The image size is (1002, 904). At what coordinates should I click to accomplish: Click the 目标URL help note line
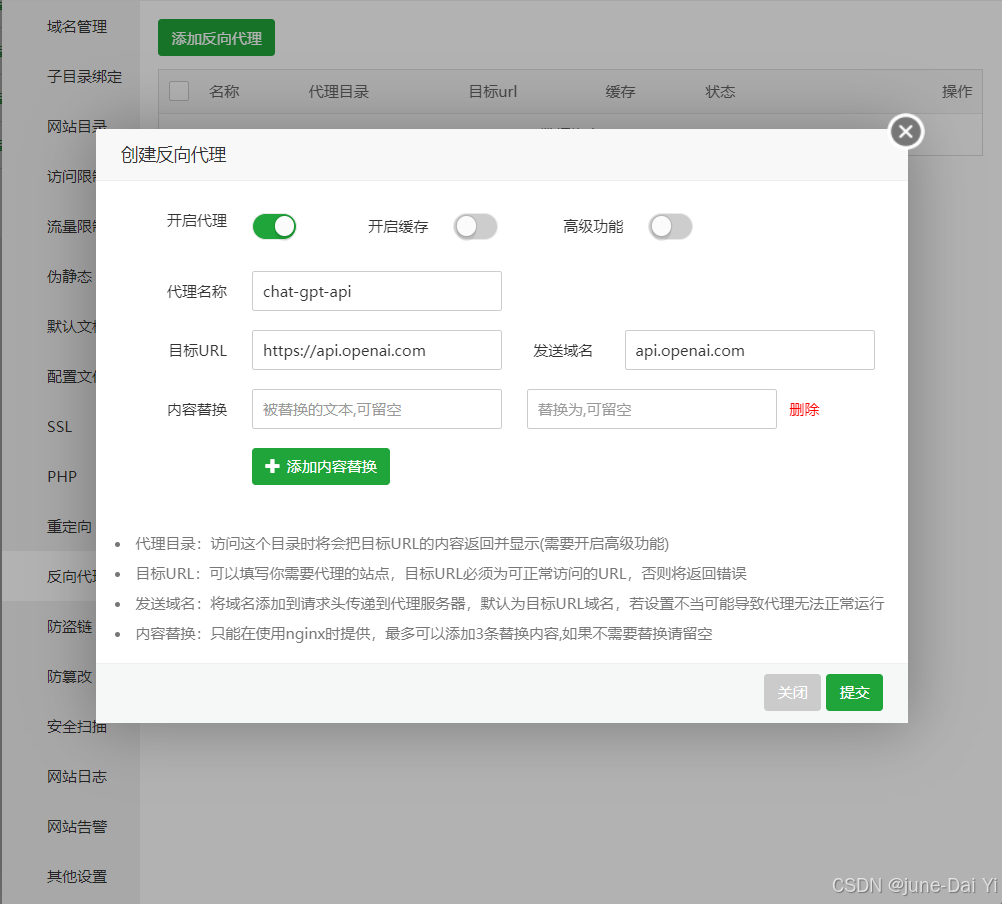pyautogui.click(x=441, y=574)
